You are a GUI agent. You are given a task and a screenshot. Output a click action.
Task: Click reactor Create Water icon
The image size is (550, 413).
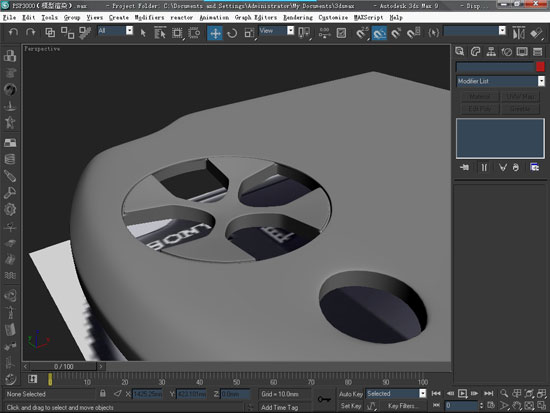click(x=10, y=275)
